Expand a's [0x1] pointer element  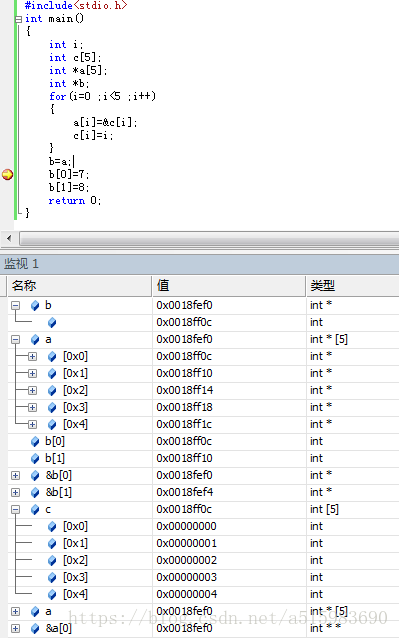coord(33,374)
